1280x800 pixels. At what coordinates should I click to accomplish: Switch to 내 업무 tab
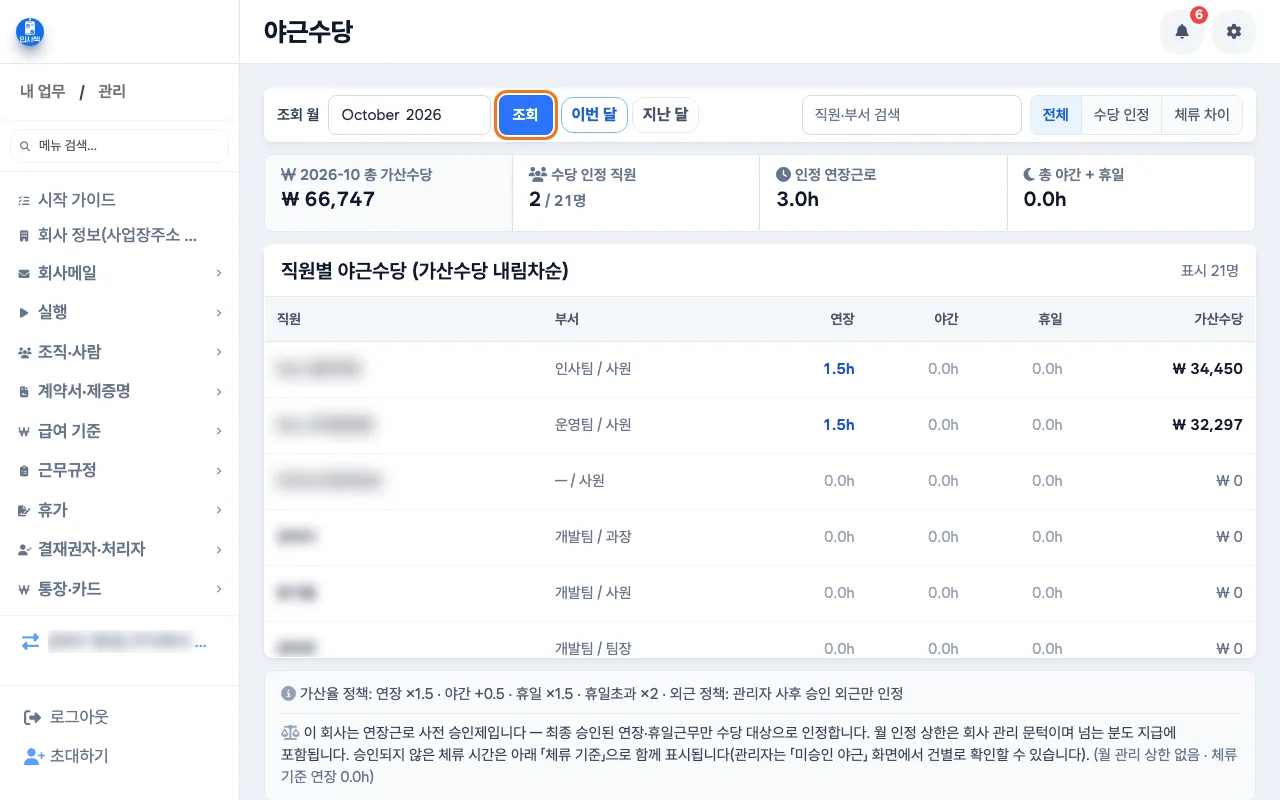tap(43, 92)
